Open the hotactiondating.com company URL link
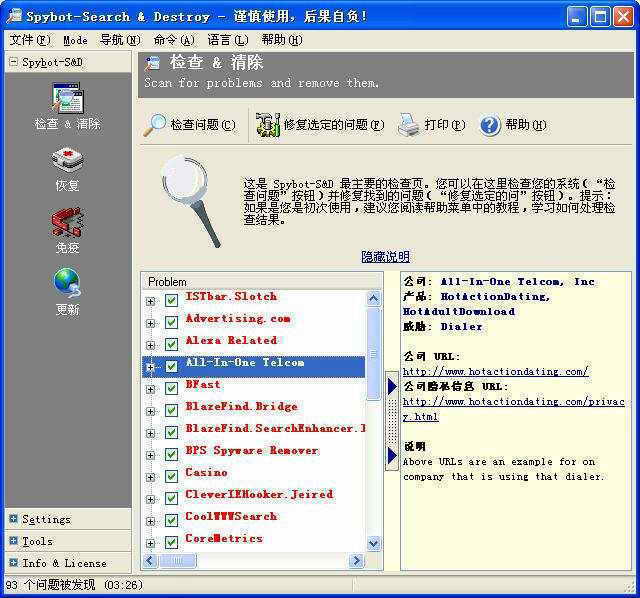The width and height of the screenshot is (640, 598). [x=495, y=372]
